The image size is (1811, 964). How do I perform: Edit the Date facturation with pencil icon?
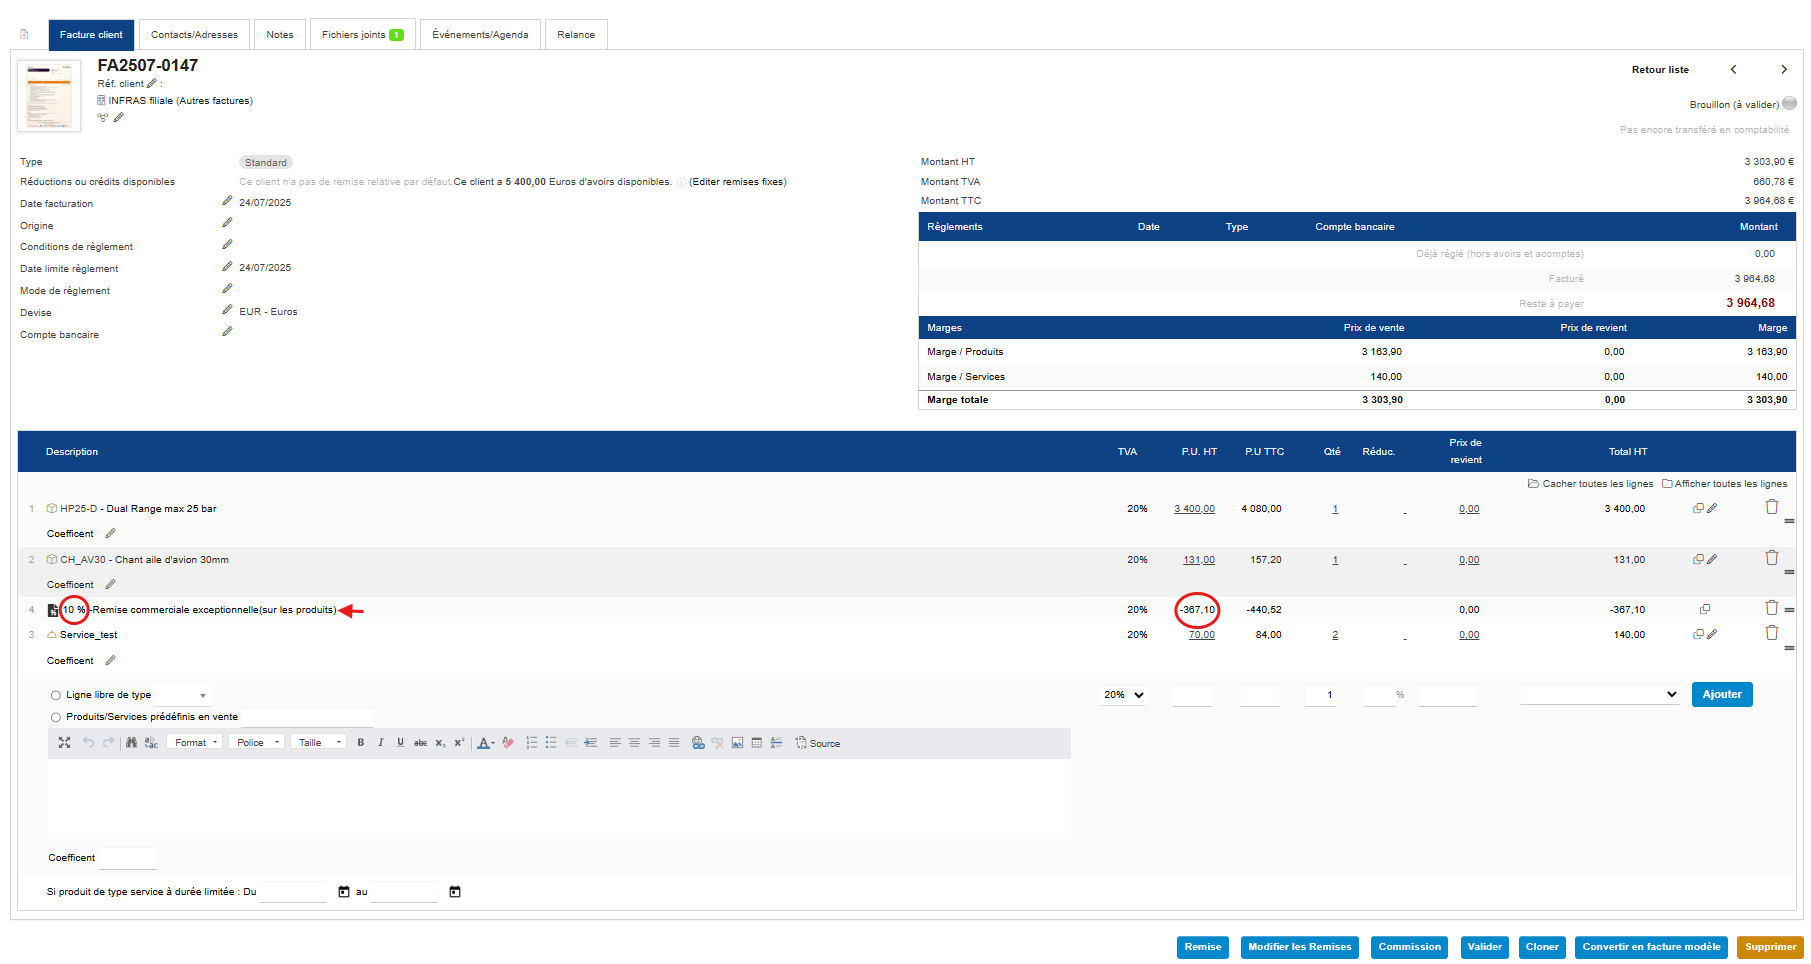[x=227, y=201]
